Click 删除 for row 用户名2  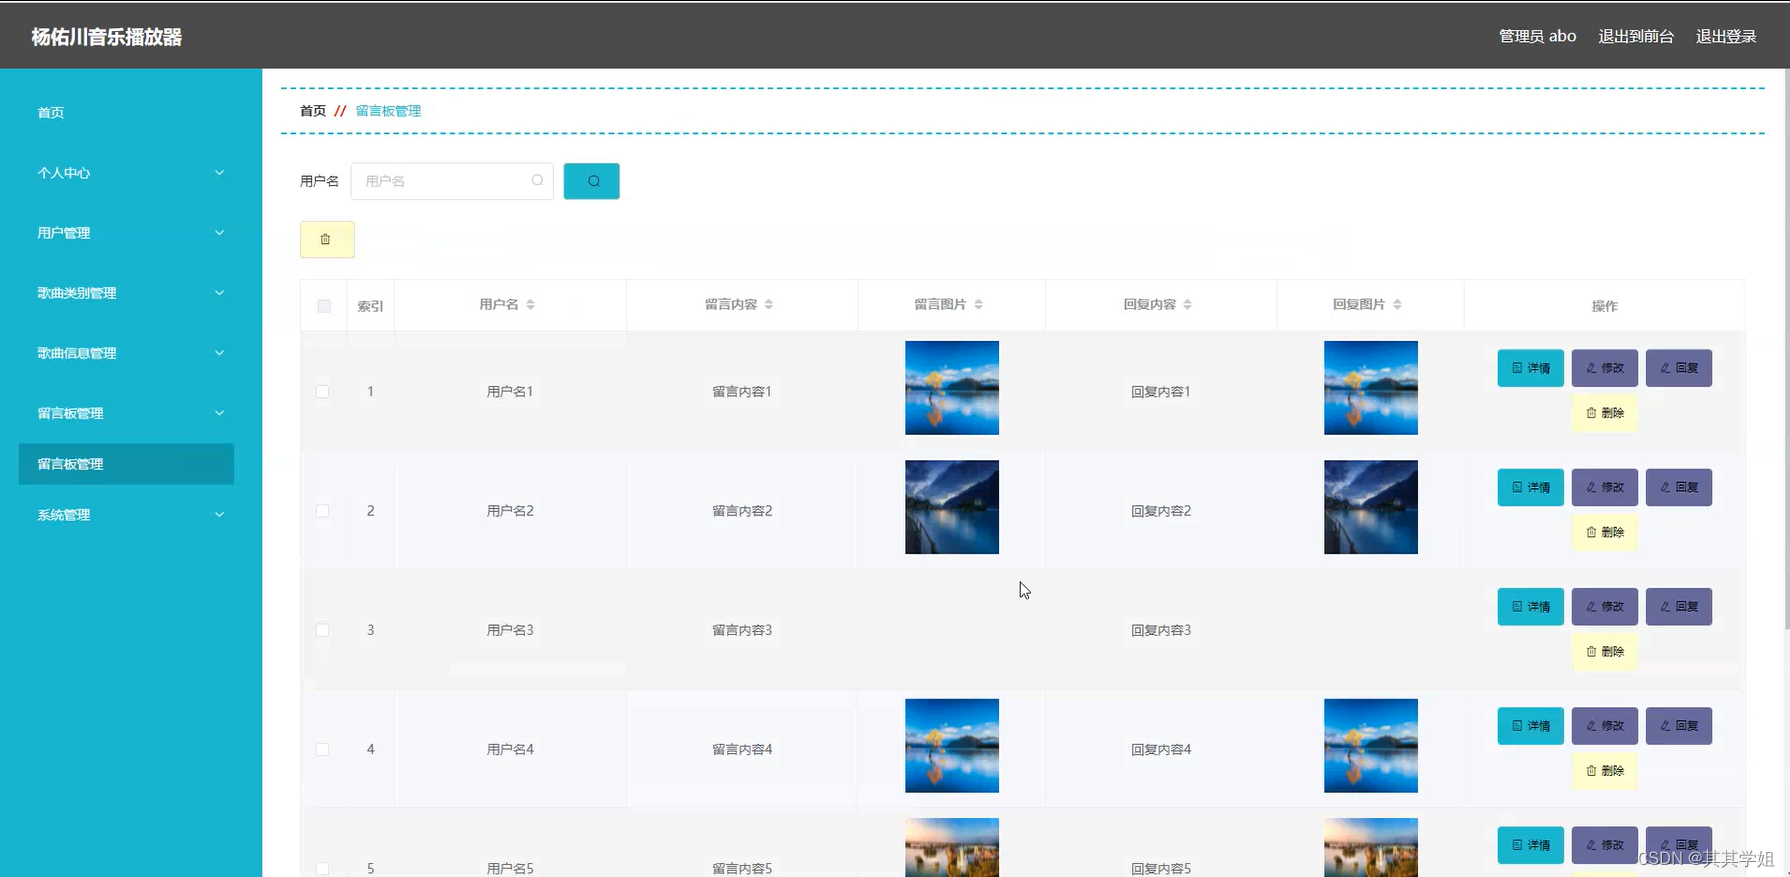pos(1605,532)
